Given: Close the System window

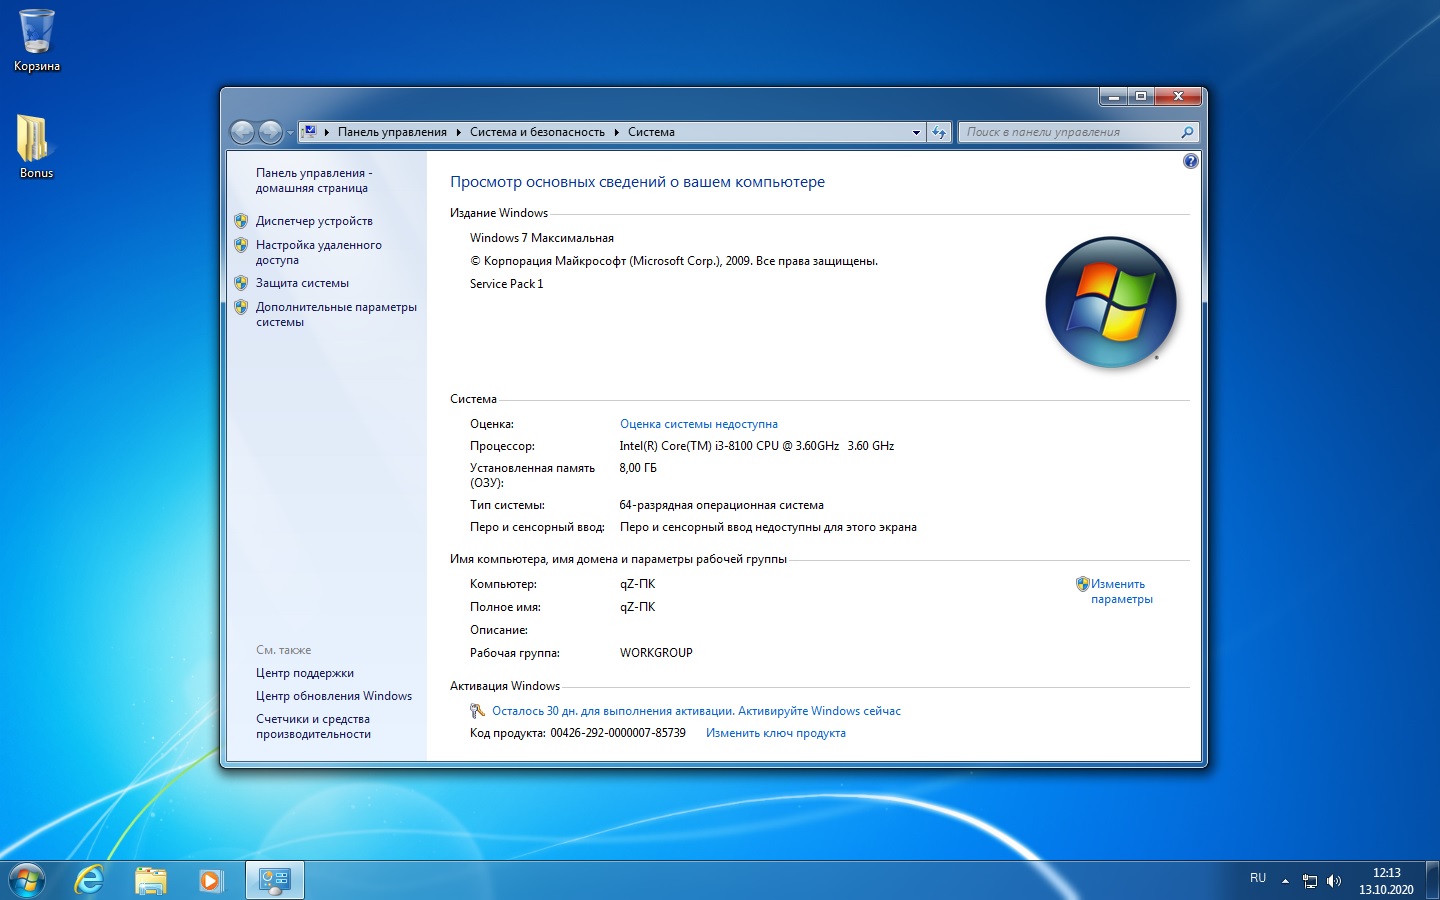Looking at the screenshot, I should 1178,96.
